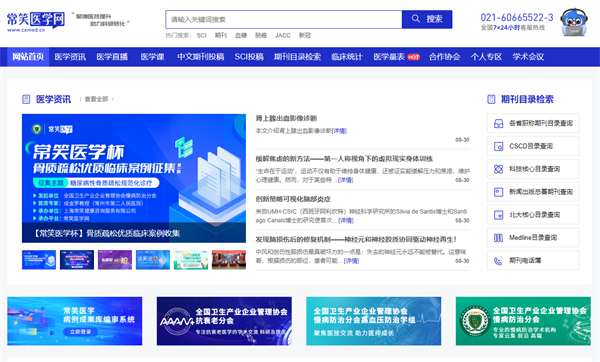Viewport: 600px width, 362px height.
Task: Click the CSCD目录查询 icon
Action: [x=499, y=146]
